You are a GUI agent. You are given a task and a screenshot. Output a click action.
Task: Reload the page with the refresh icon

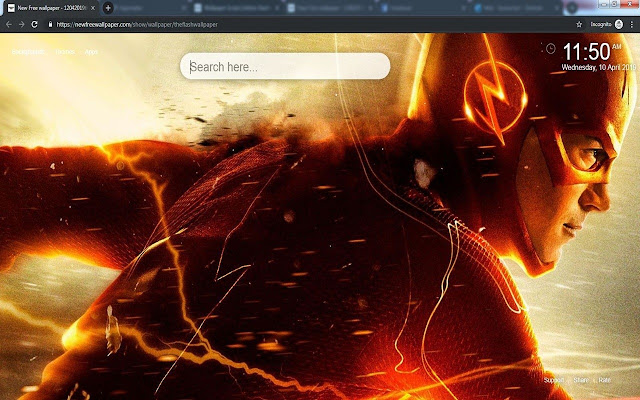[x=35, y=24]
